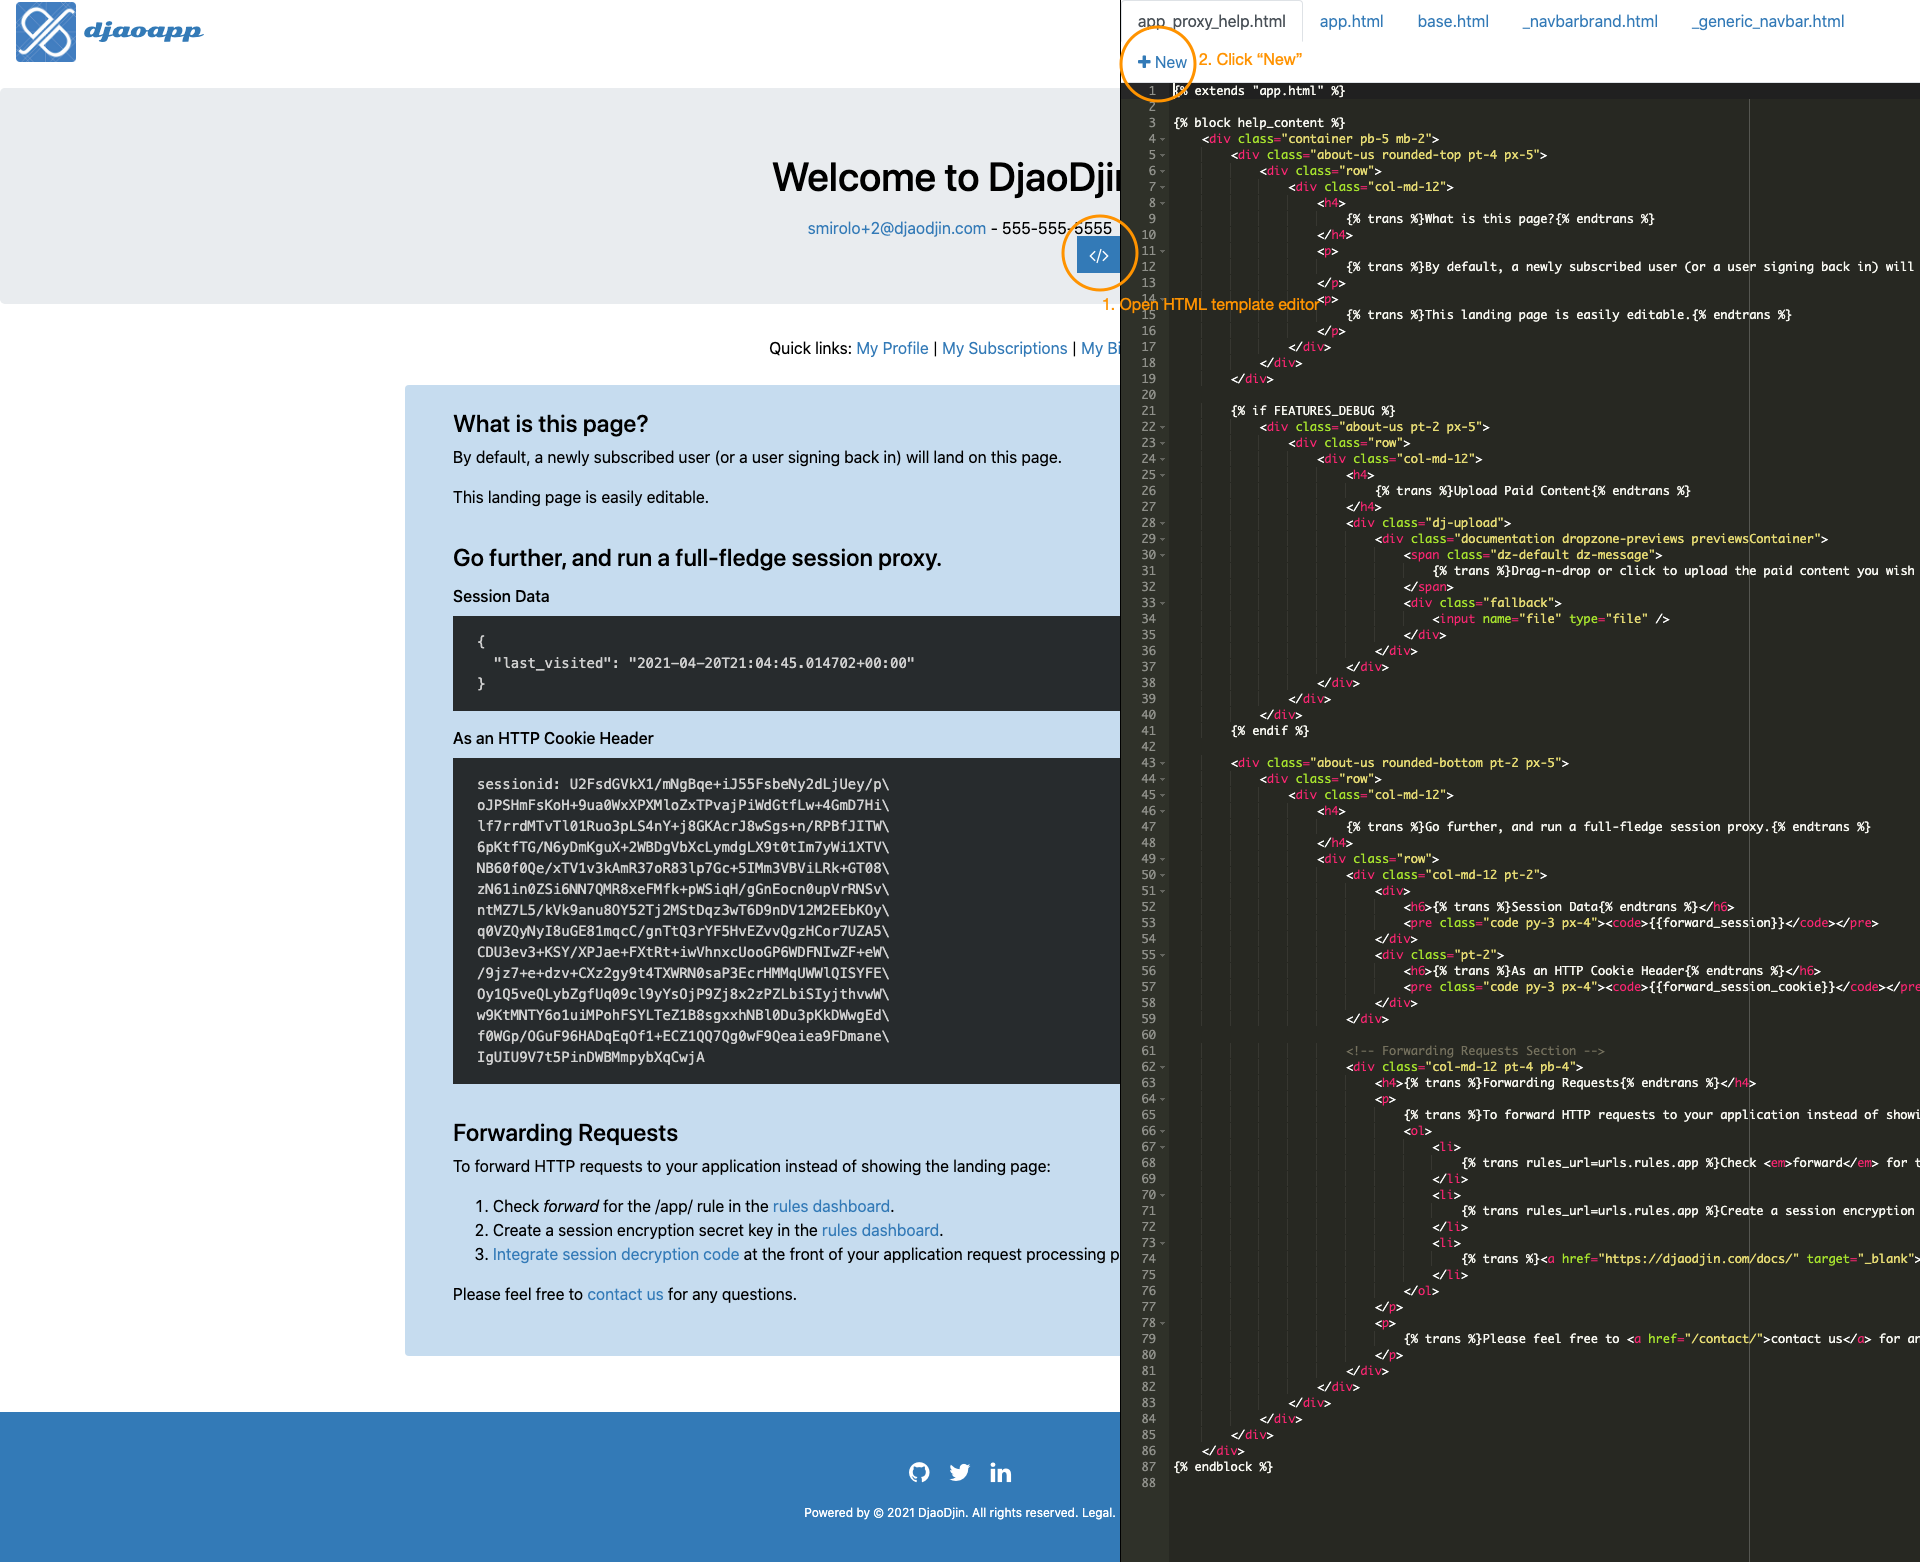Image resolution: width=1920 pixels, height=1562 pixels.
Task: Click the 'Powered by © 2021 DjaoDjin' footer text
Action: (885, 1512)
